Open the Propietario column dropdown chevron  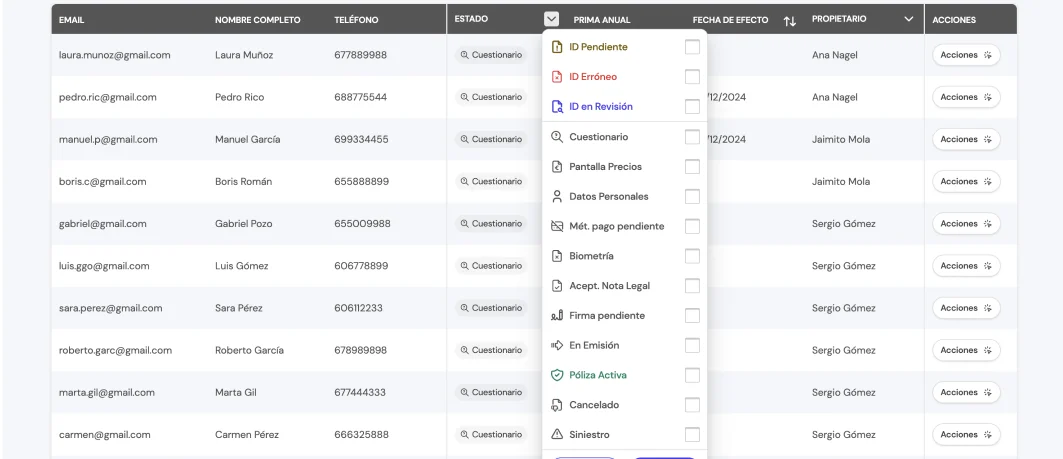point(909,19)
